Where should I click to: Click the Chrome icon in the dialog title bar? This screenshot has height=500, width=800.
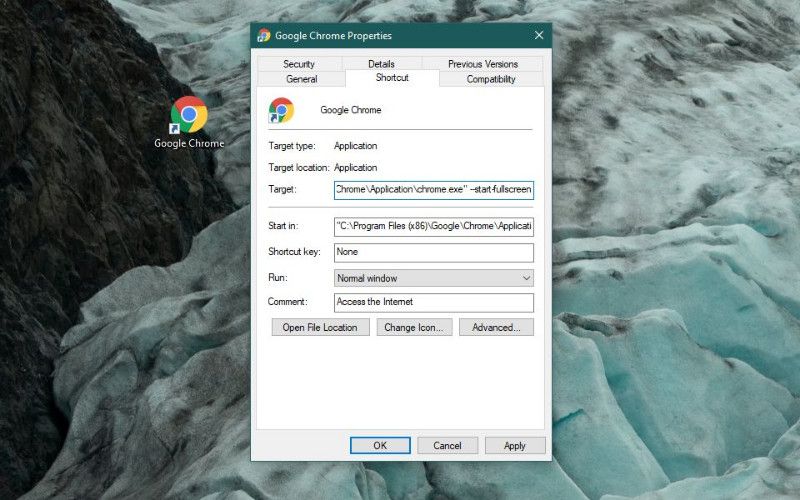263,35
